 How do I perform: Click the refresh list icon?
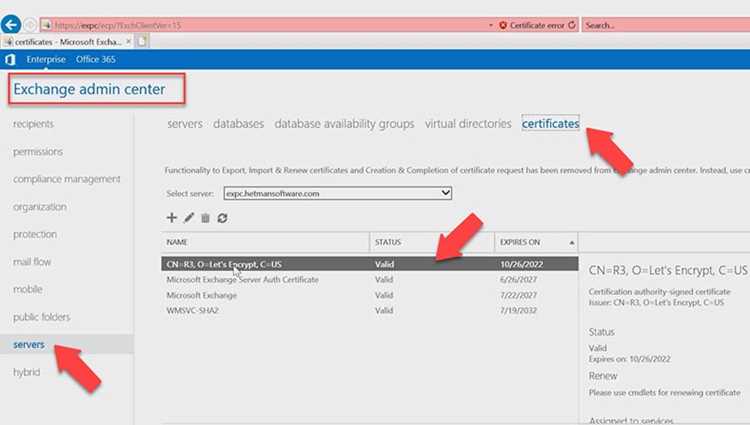pyautogui.click(x=222, y=218)
